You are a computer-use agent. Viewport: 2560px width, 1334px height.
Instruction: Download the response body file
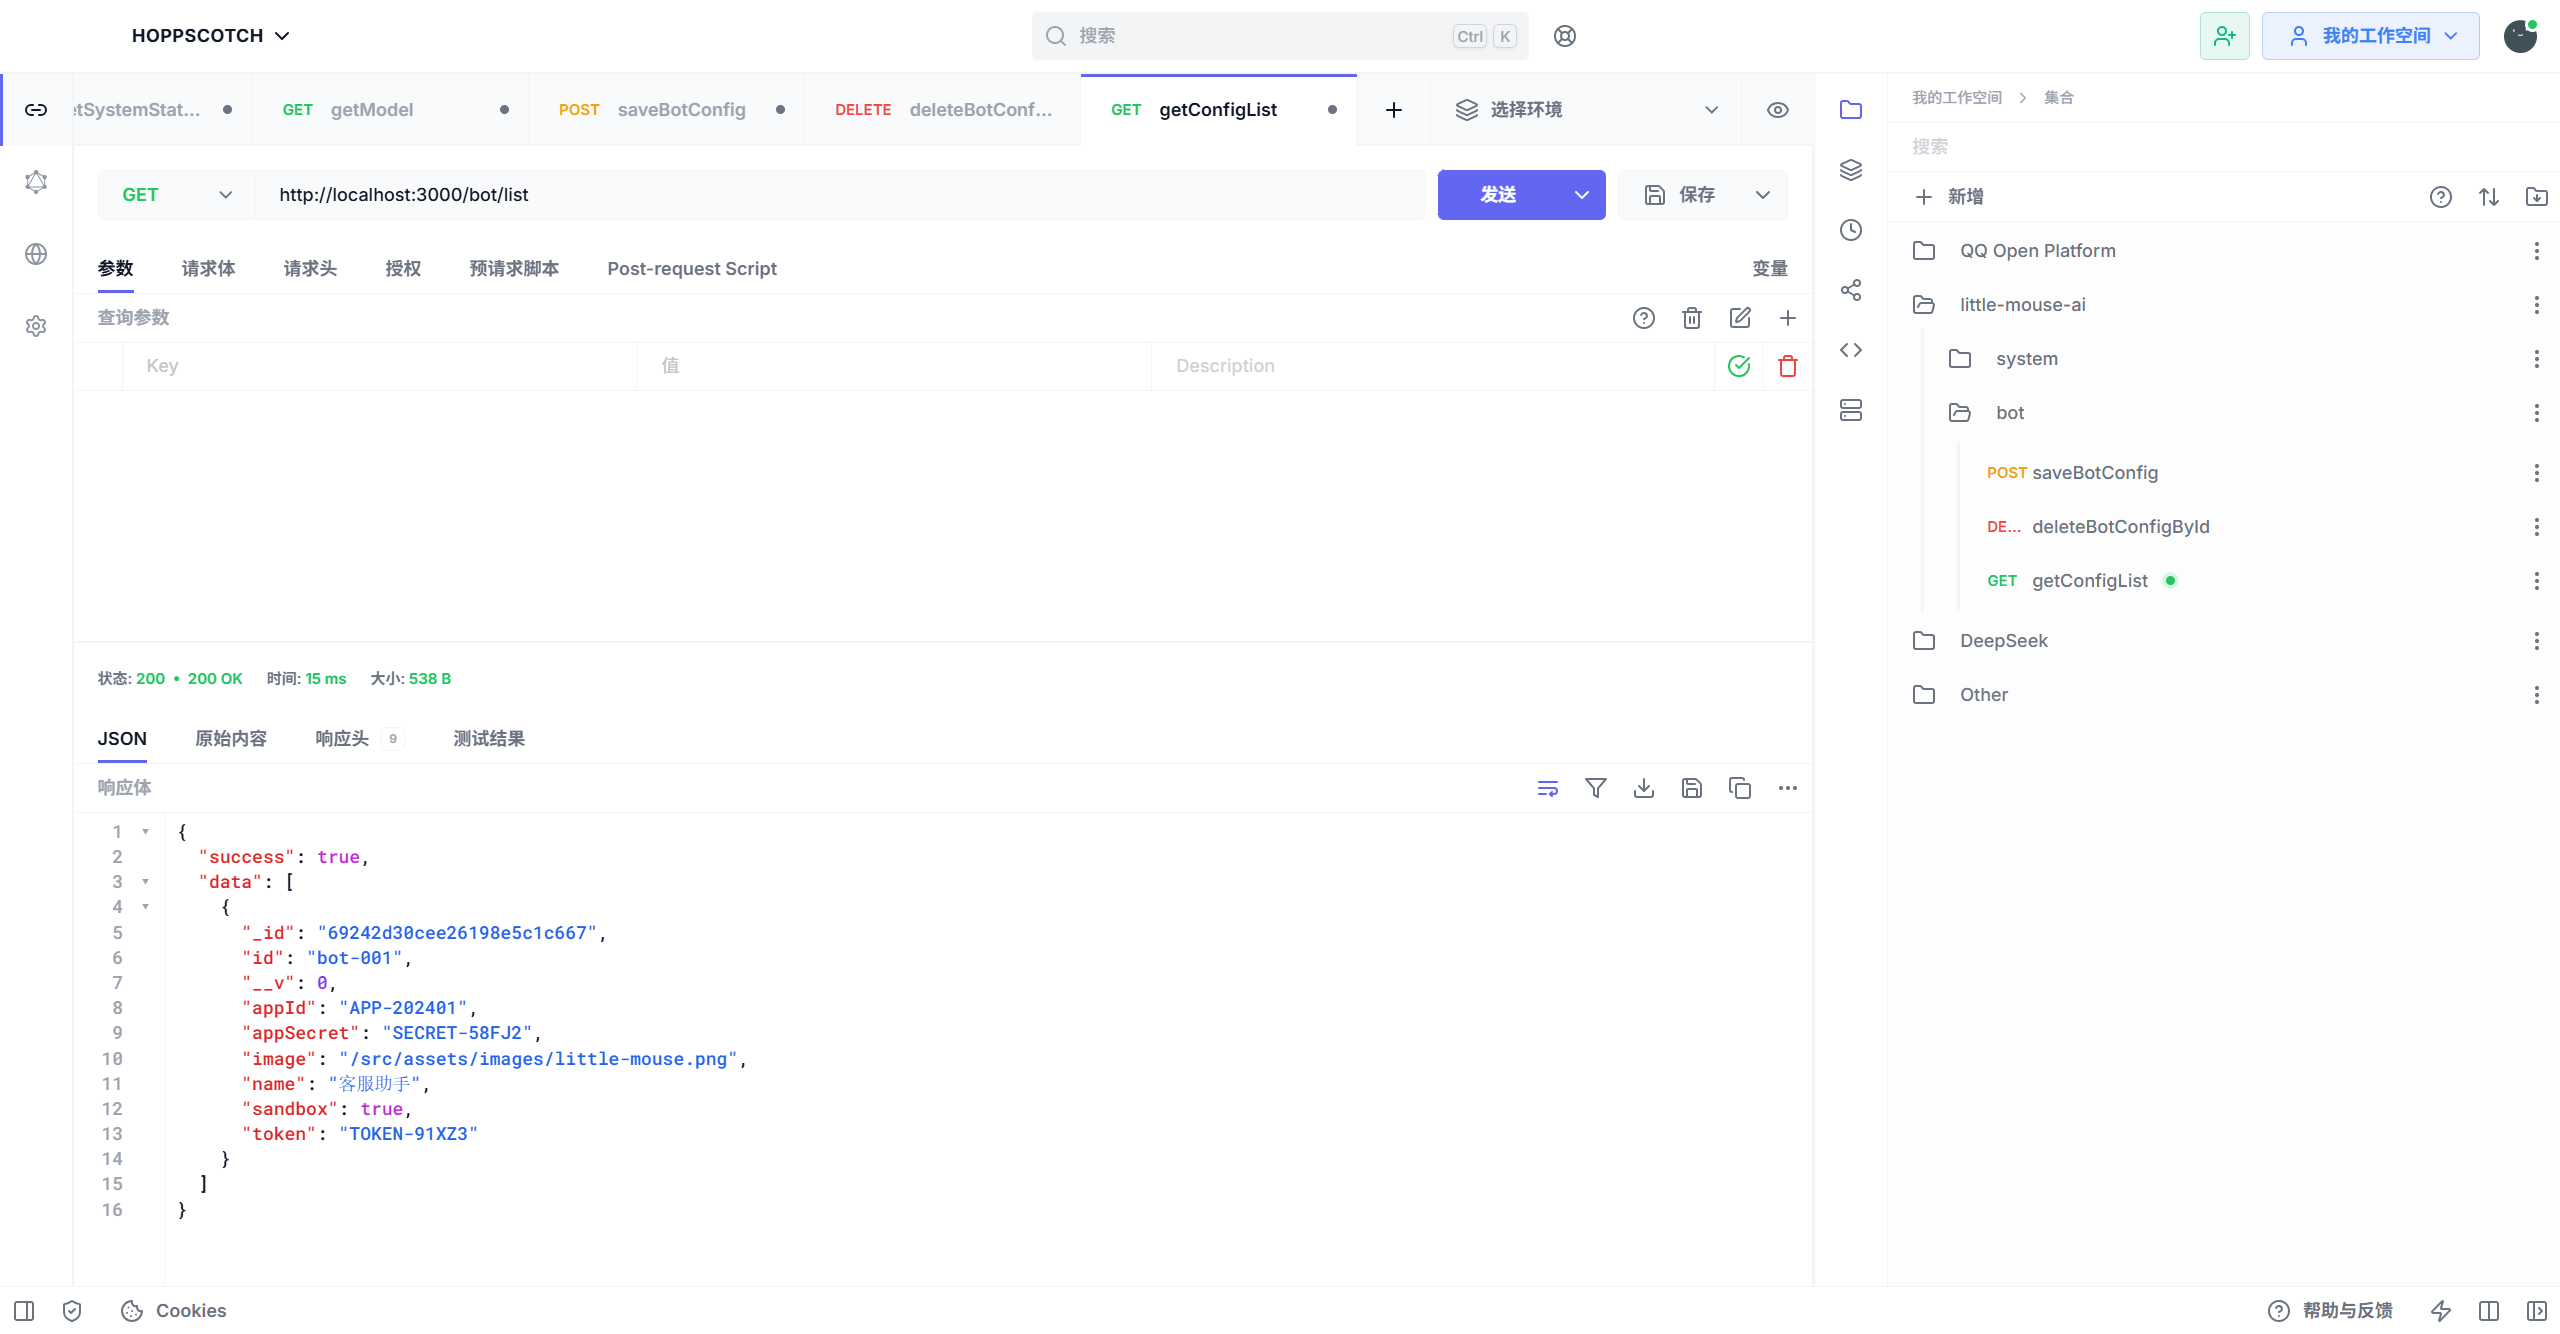tap(1644, 788)
